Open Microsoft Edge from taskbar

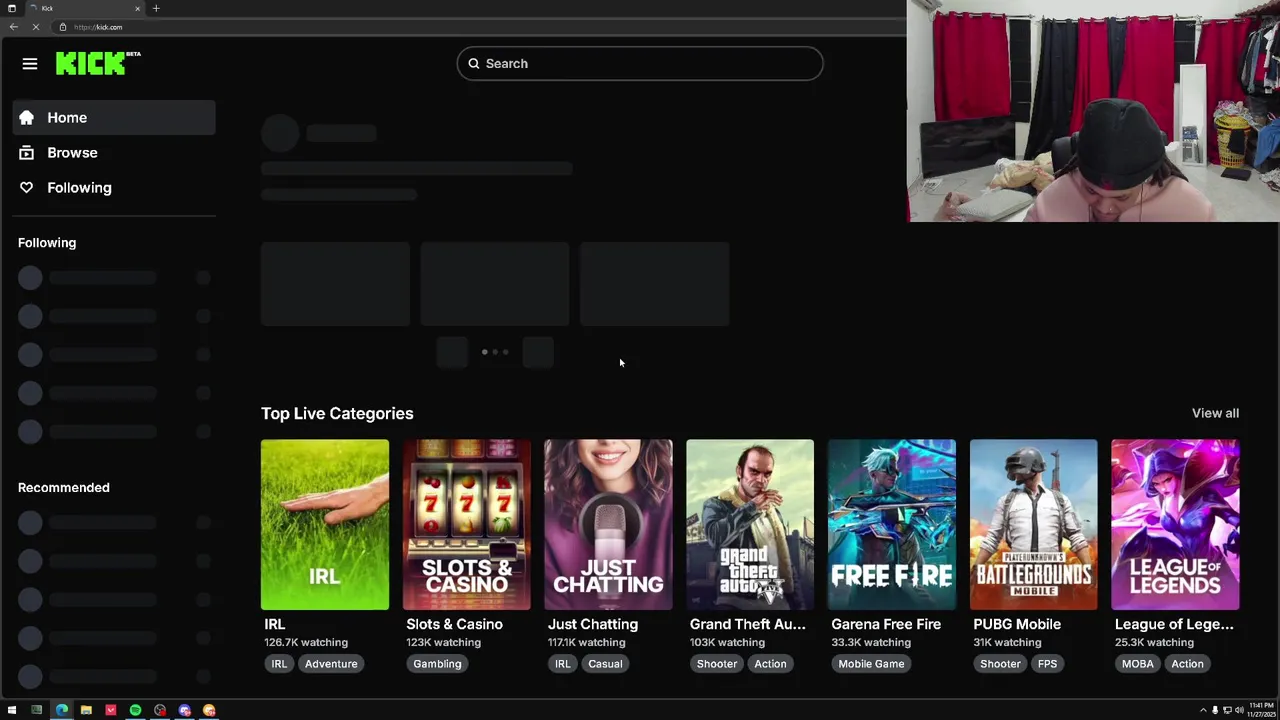point(62,710)
